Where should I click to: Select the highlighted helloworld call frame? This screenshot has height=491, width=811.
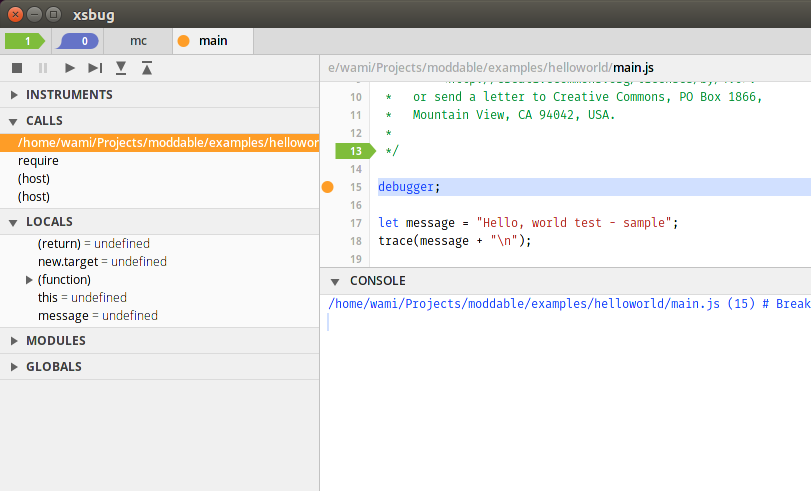(159, 143)
